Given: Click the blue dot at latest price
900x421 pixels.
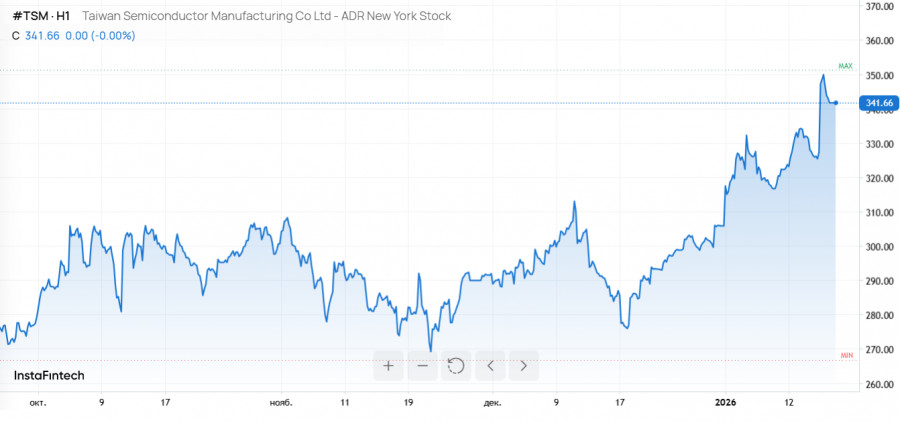Looking at the screenshot, I should 836,103.
